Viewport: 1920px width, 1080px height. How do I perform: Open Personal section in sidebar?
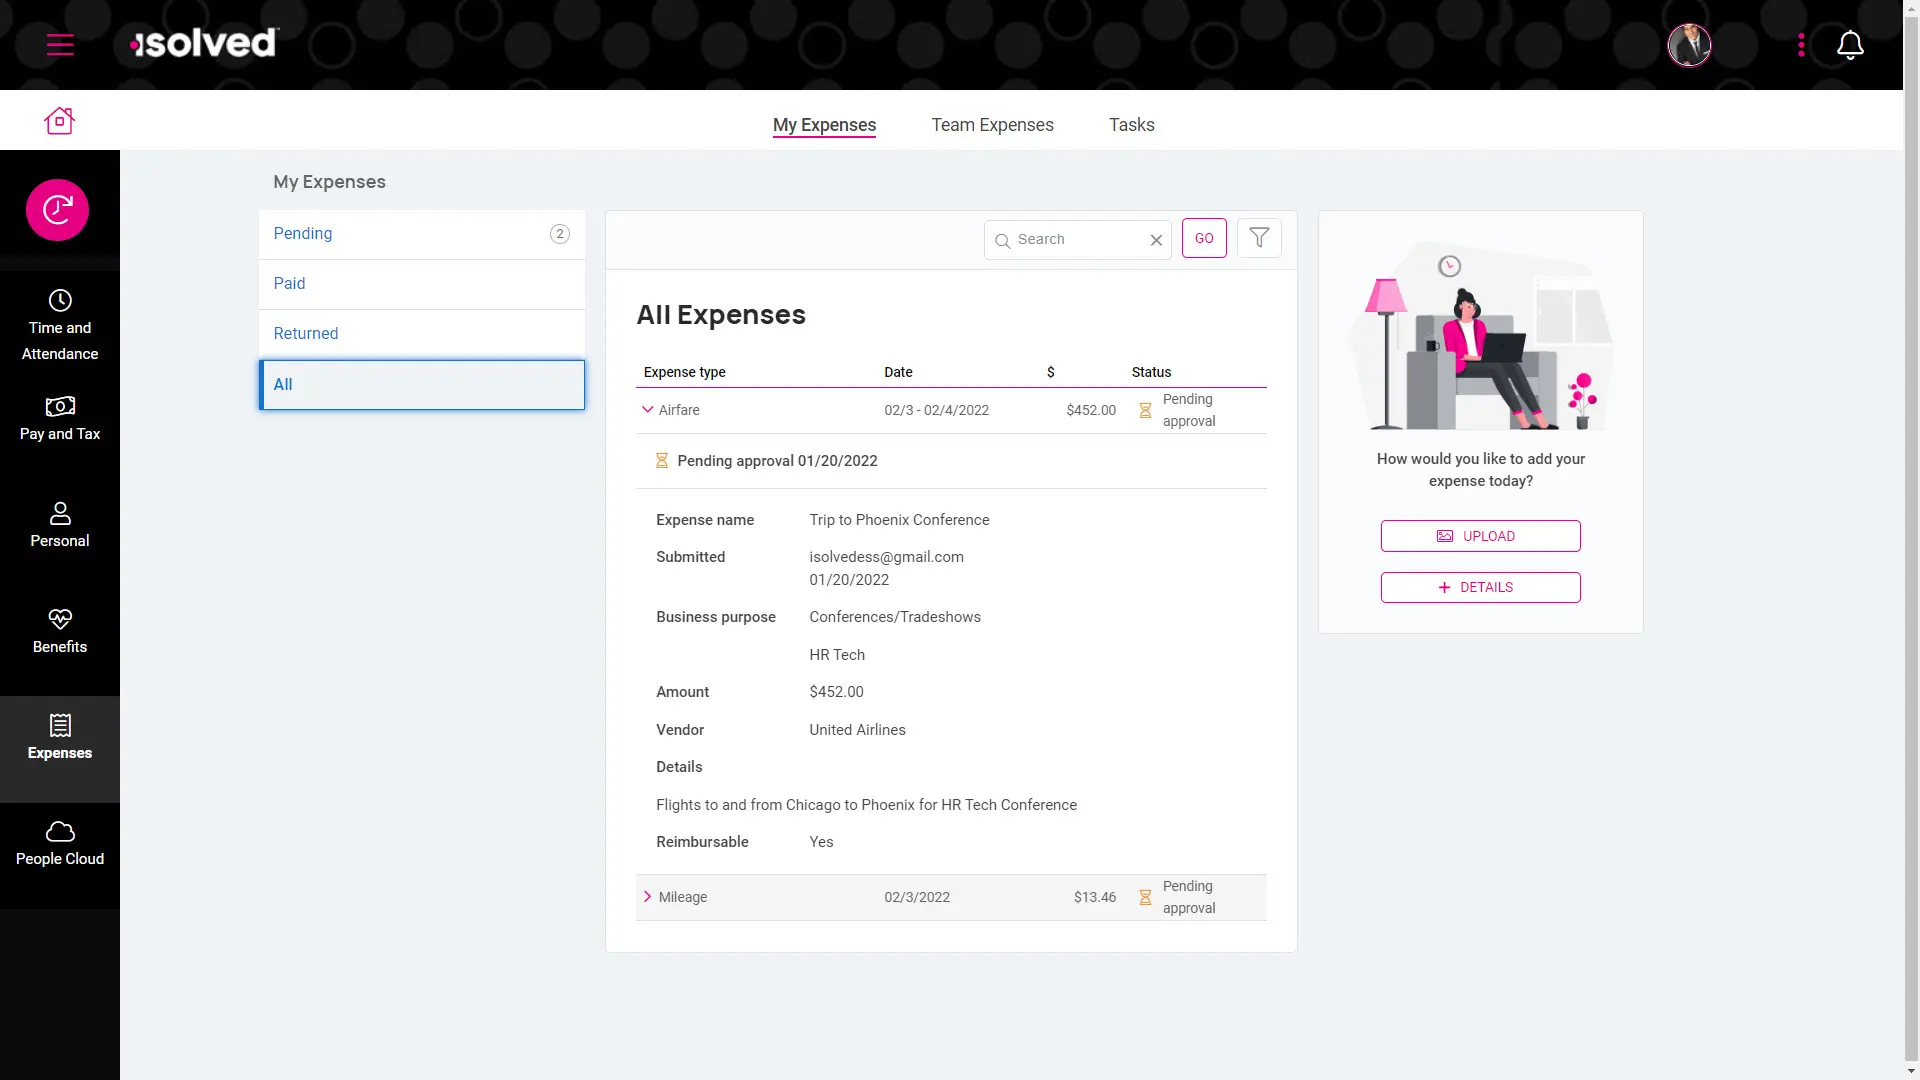click(x=60, y=526)
